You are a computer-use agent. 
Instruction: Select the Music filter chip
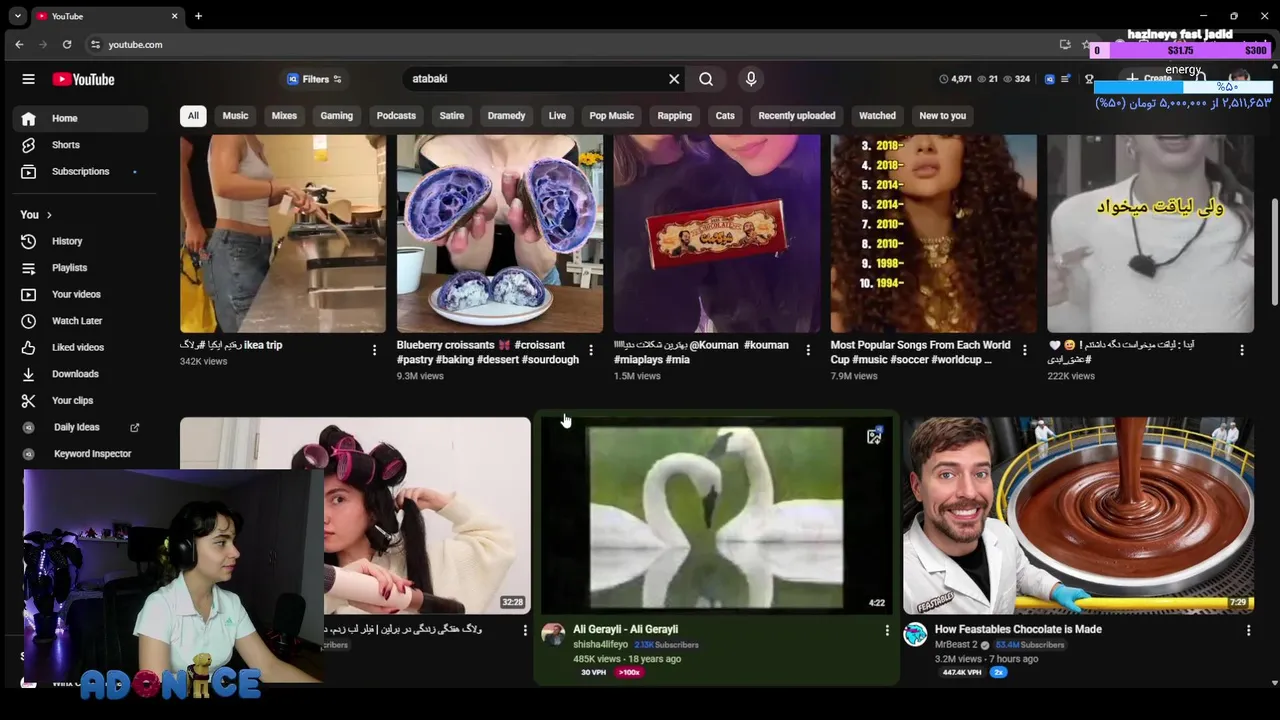tap(235, 116)
